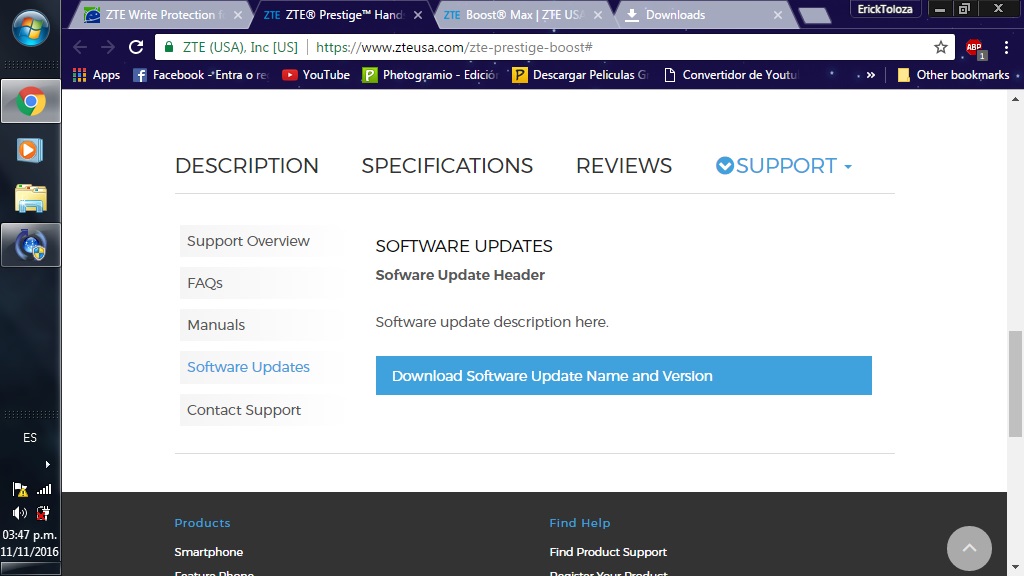Show hidden system tray icons

tap(47, 464)
